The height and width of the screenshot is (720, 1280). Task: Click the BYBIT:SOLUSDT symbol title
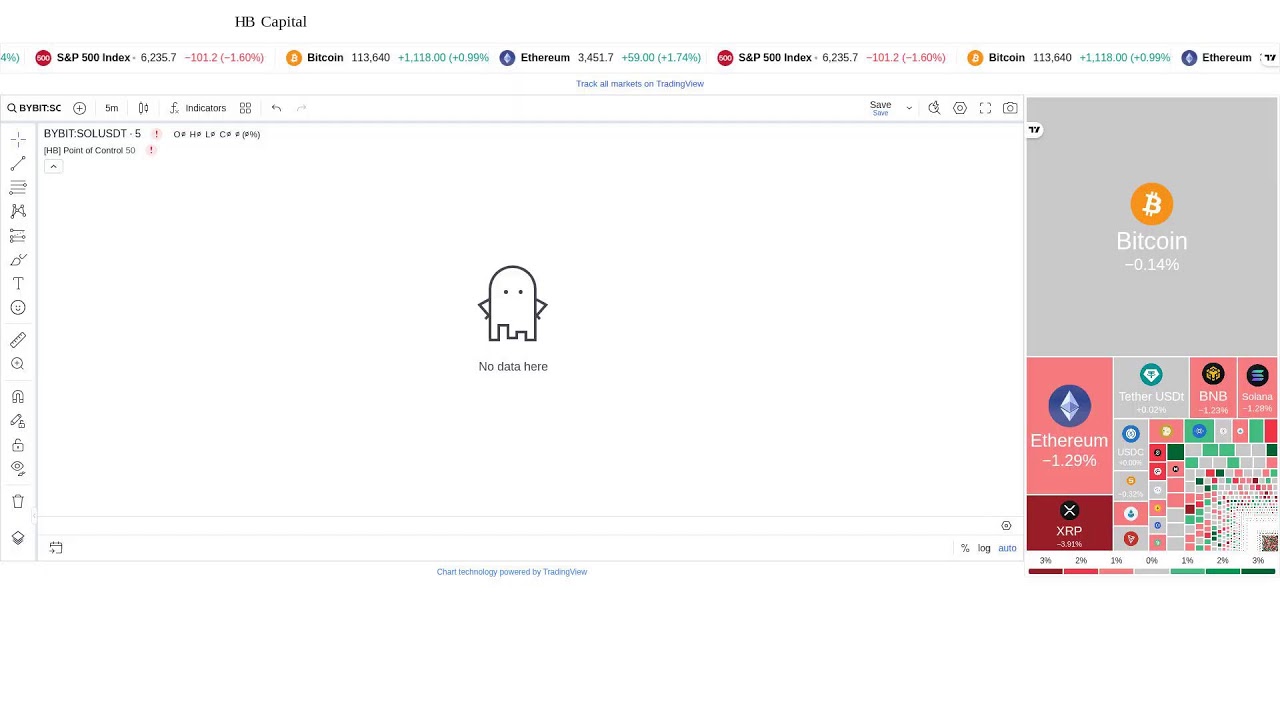click(x=92, y=133)
